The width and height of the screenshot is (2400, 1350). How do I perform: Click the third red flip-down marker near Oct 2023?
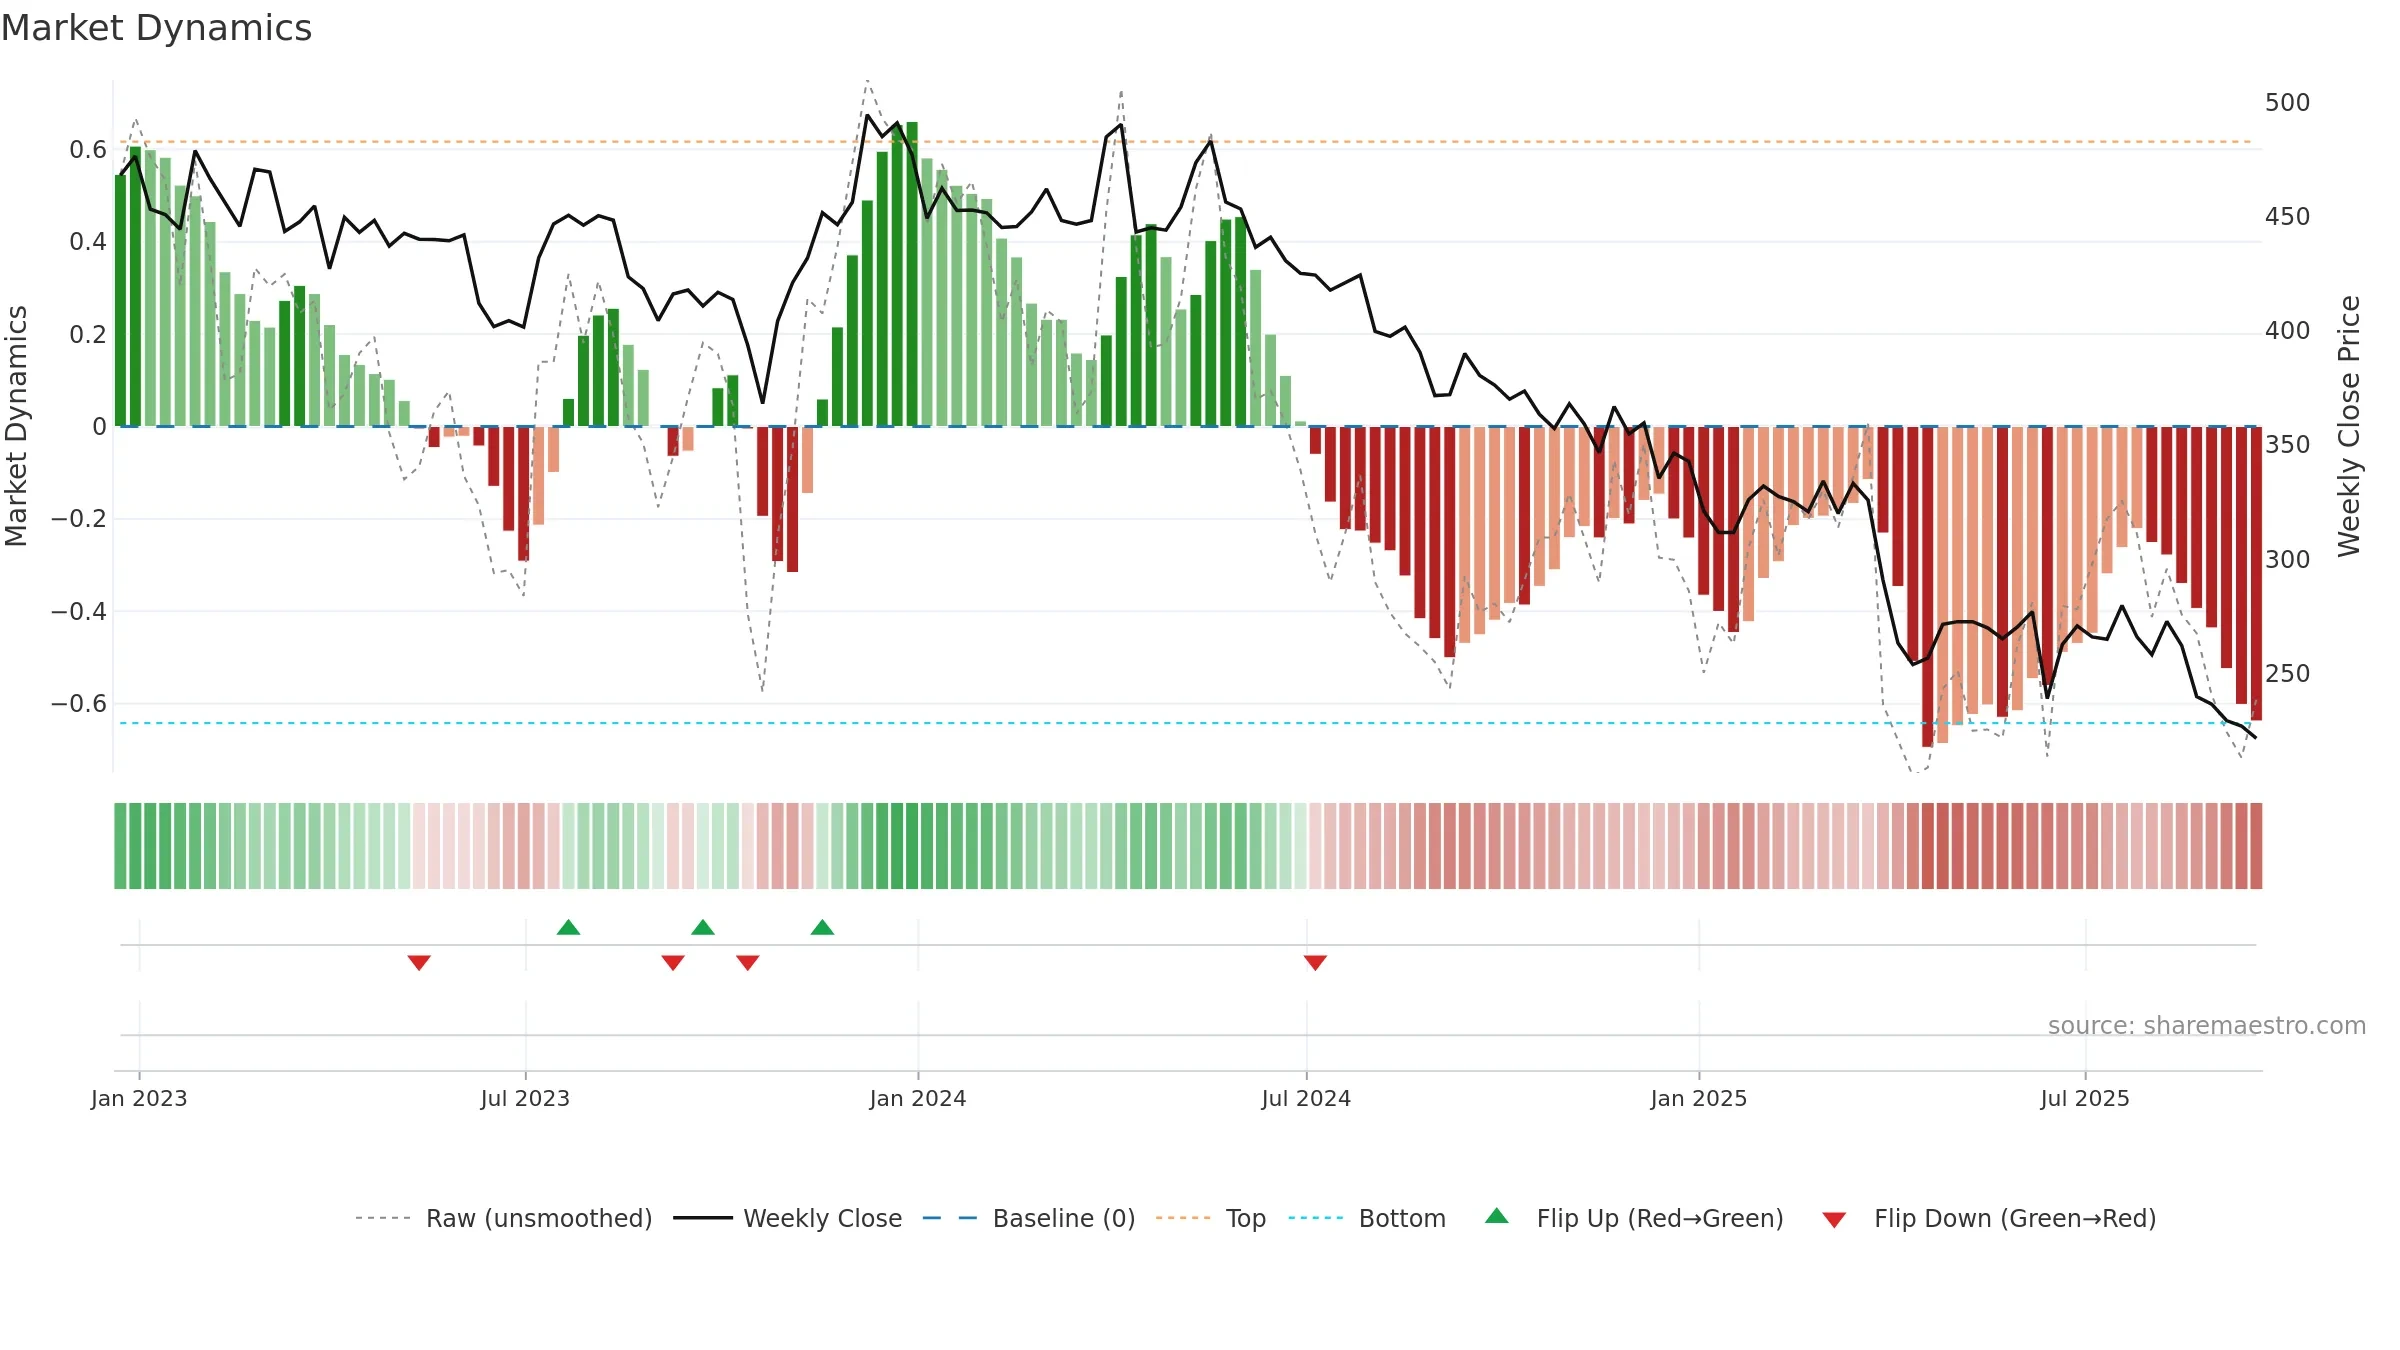pos(748,962)
